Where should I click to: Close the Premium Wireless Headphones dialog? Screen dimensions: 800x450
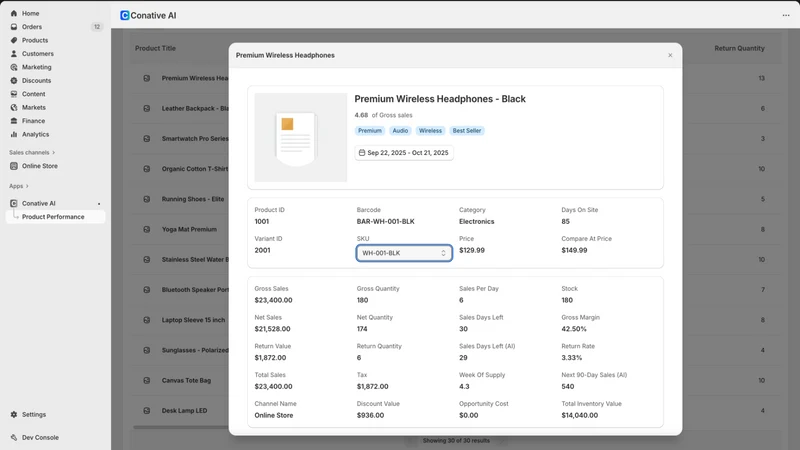670,55
